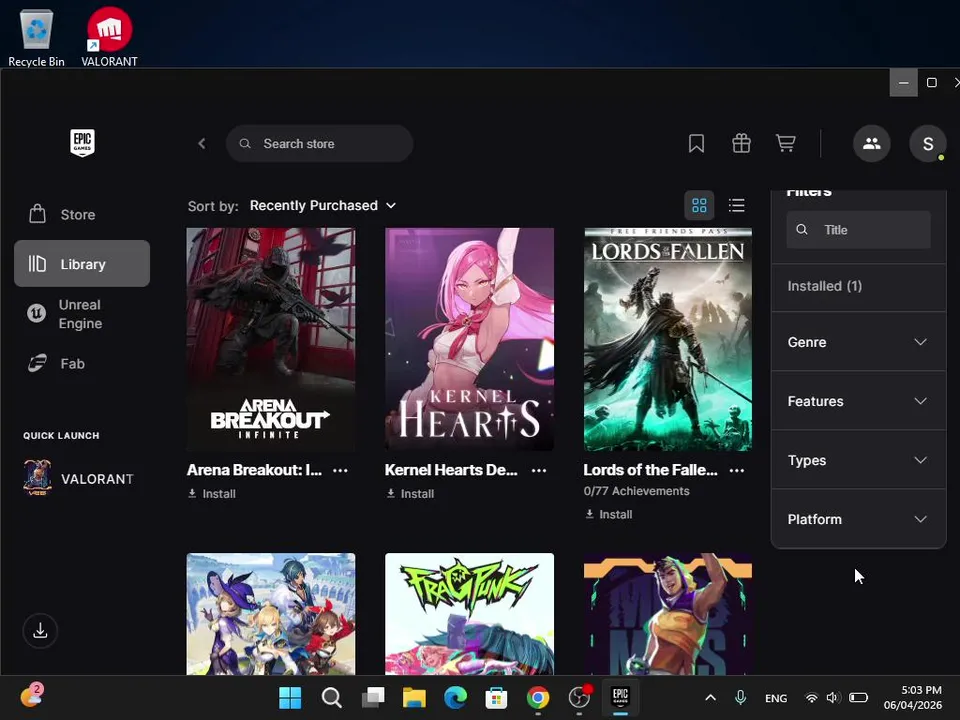Viewport: 960px width, 720px height.
Task: Open the battery tray icon
Action: click(858, 698)
